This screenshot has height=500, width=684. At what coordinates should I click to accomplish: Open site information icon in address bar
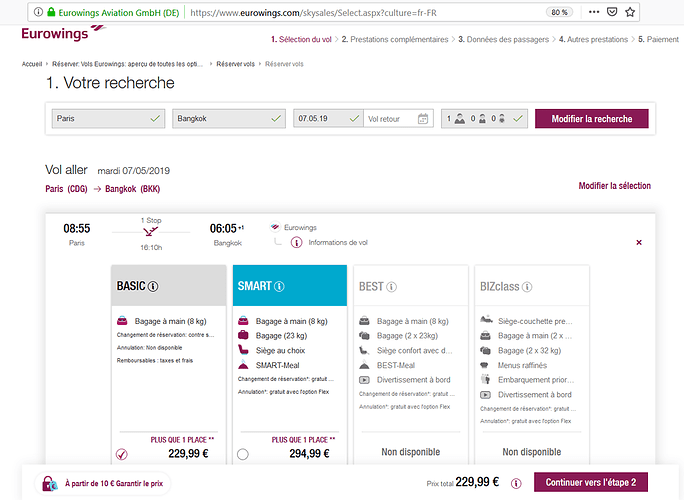[38, 12]
